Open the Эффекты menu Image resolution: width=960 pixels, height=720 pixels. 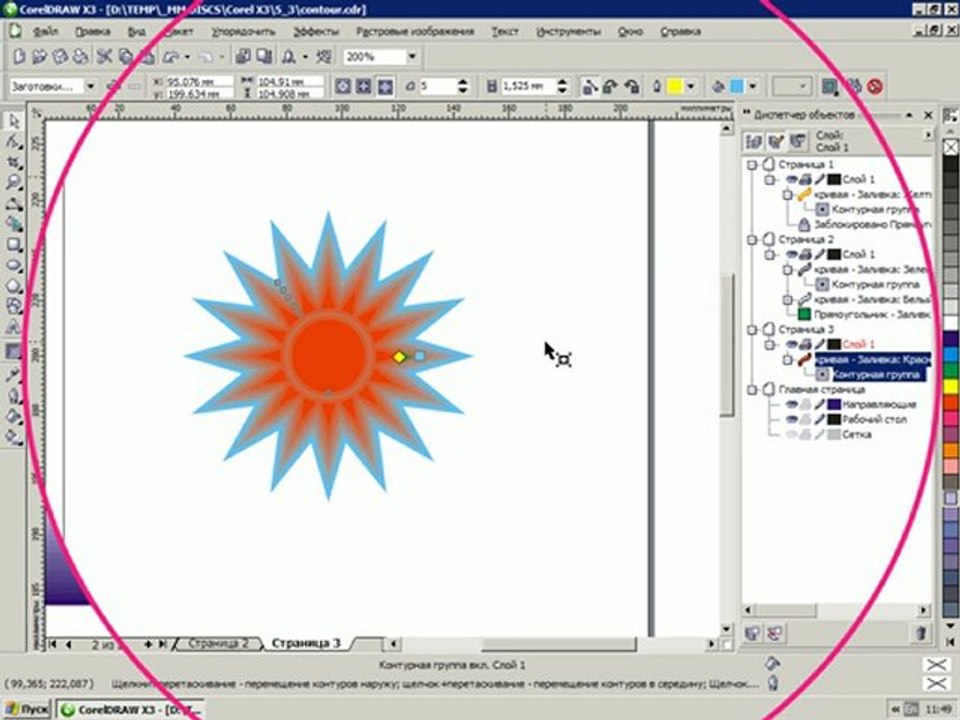(315, 31)
